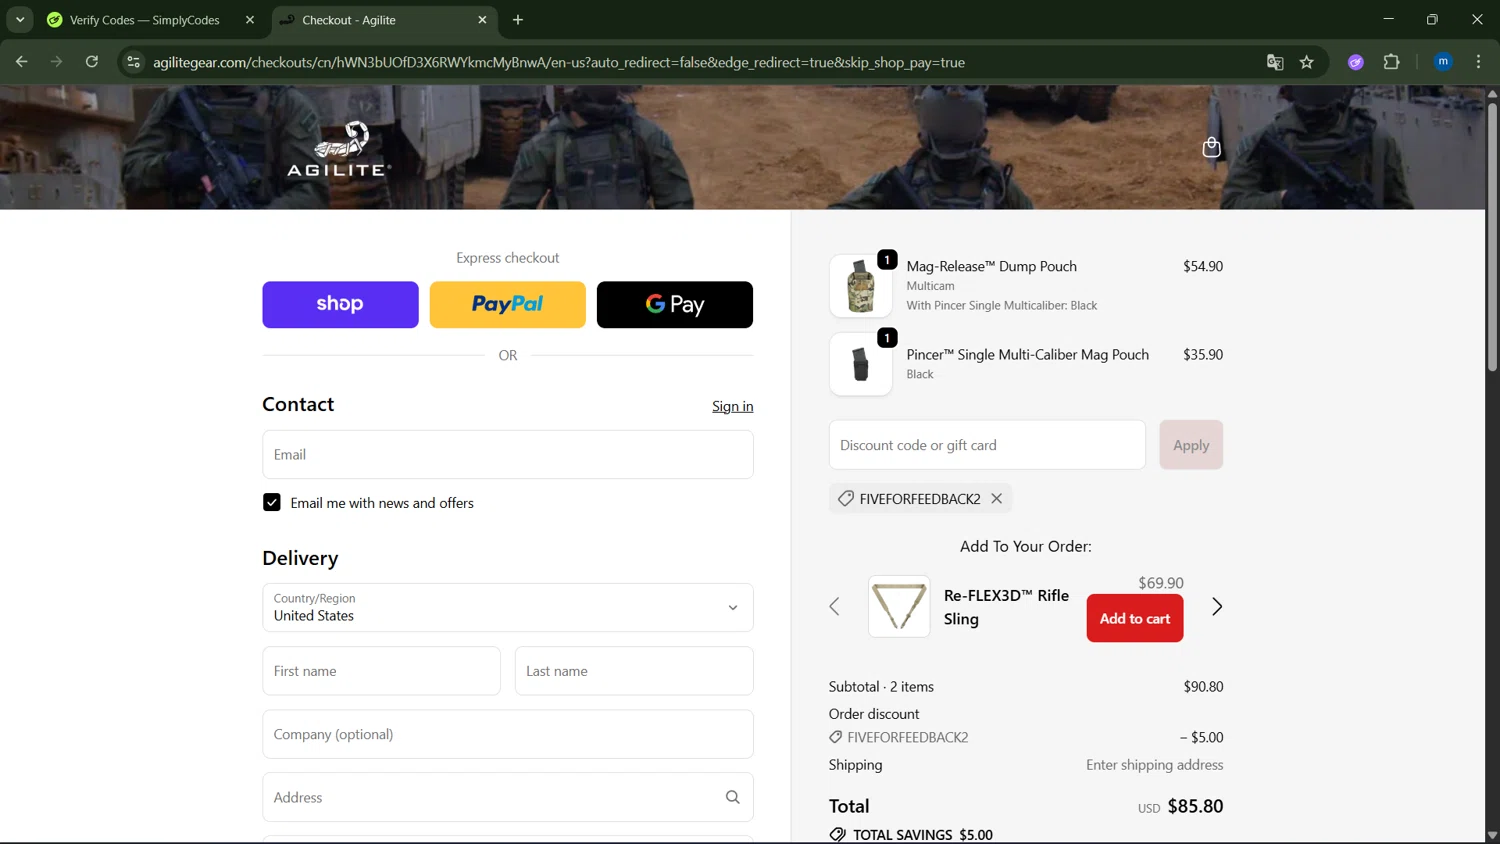Click the Subtotal value $90.80

tap(1203, 686)
